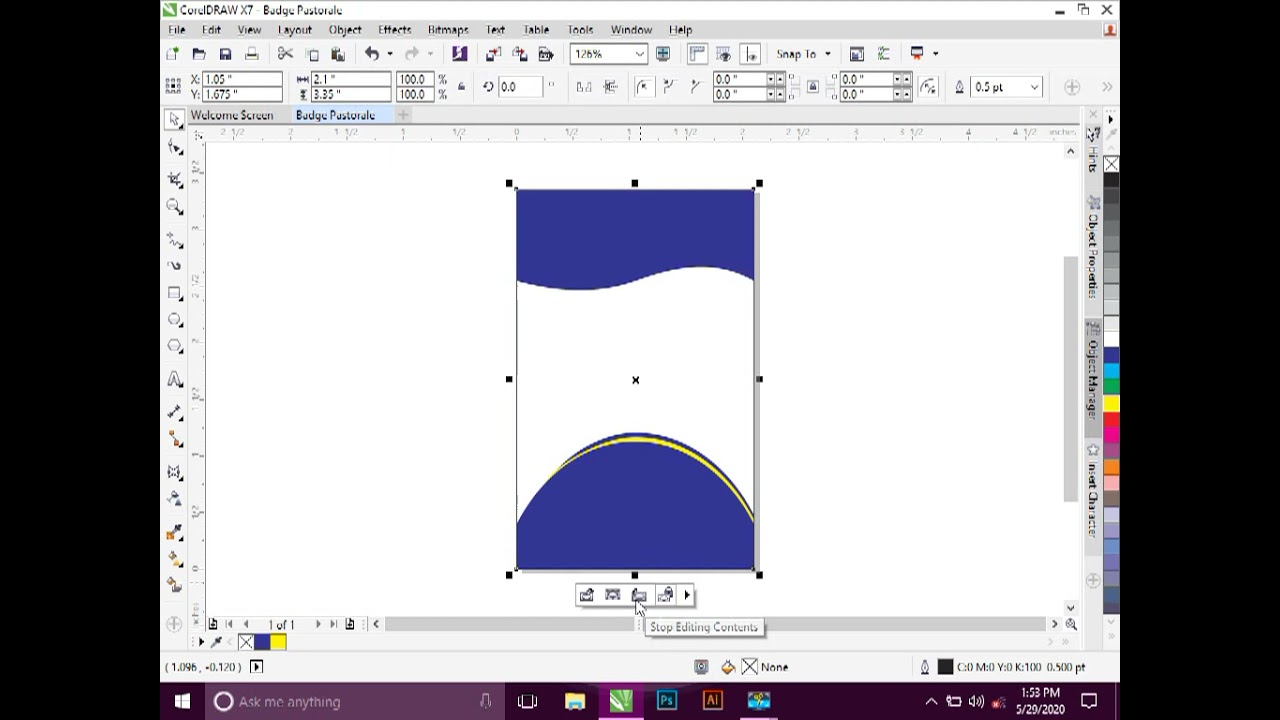Select the Text tool

click(175, 380)
